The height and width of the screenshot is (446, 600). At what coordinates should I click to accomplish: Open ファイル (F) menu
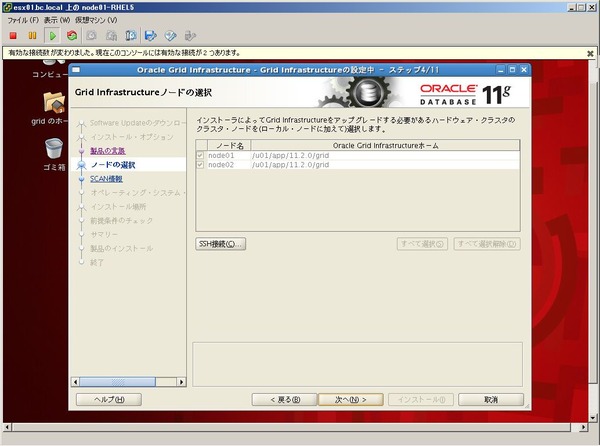(23, 20)
